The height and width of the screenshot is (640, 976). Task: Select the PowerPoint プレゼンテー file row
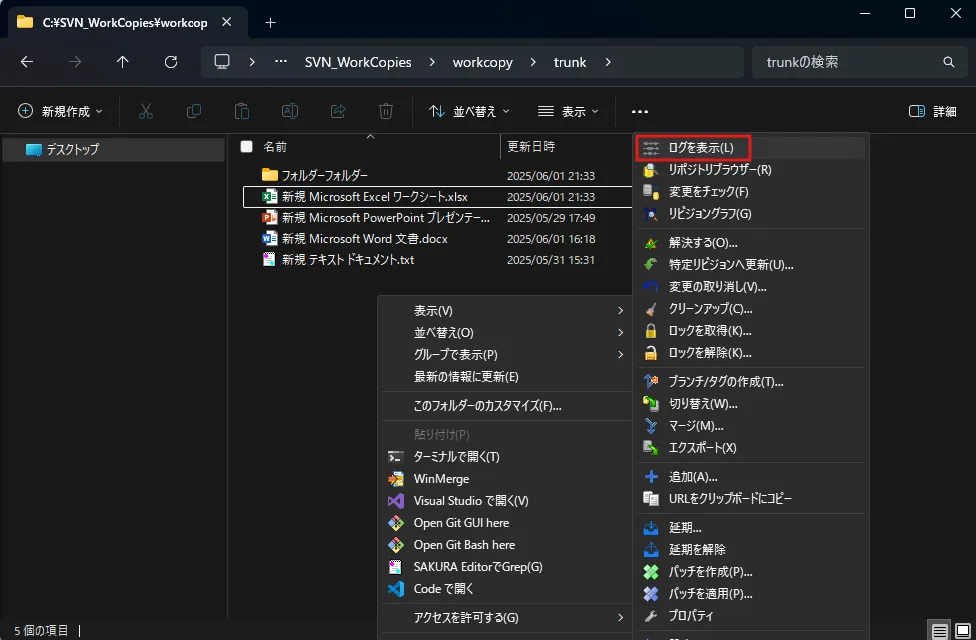point(437,218)
